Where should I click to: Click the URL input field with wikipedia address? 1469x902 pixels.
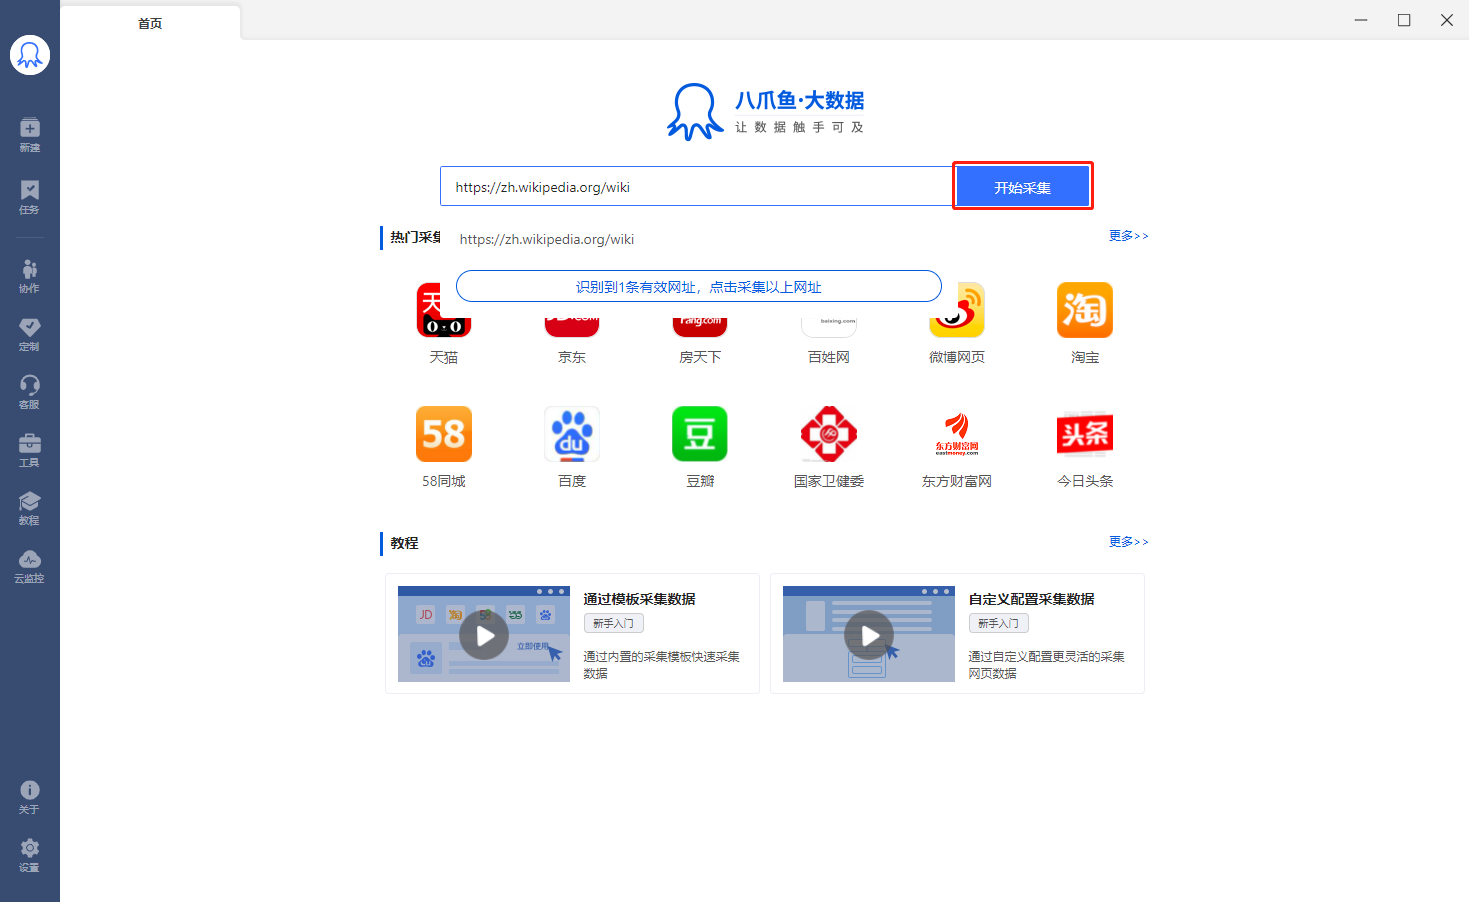(698, 187)
